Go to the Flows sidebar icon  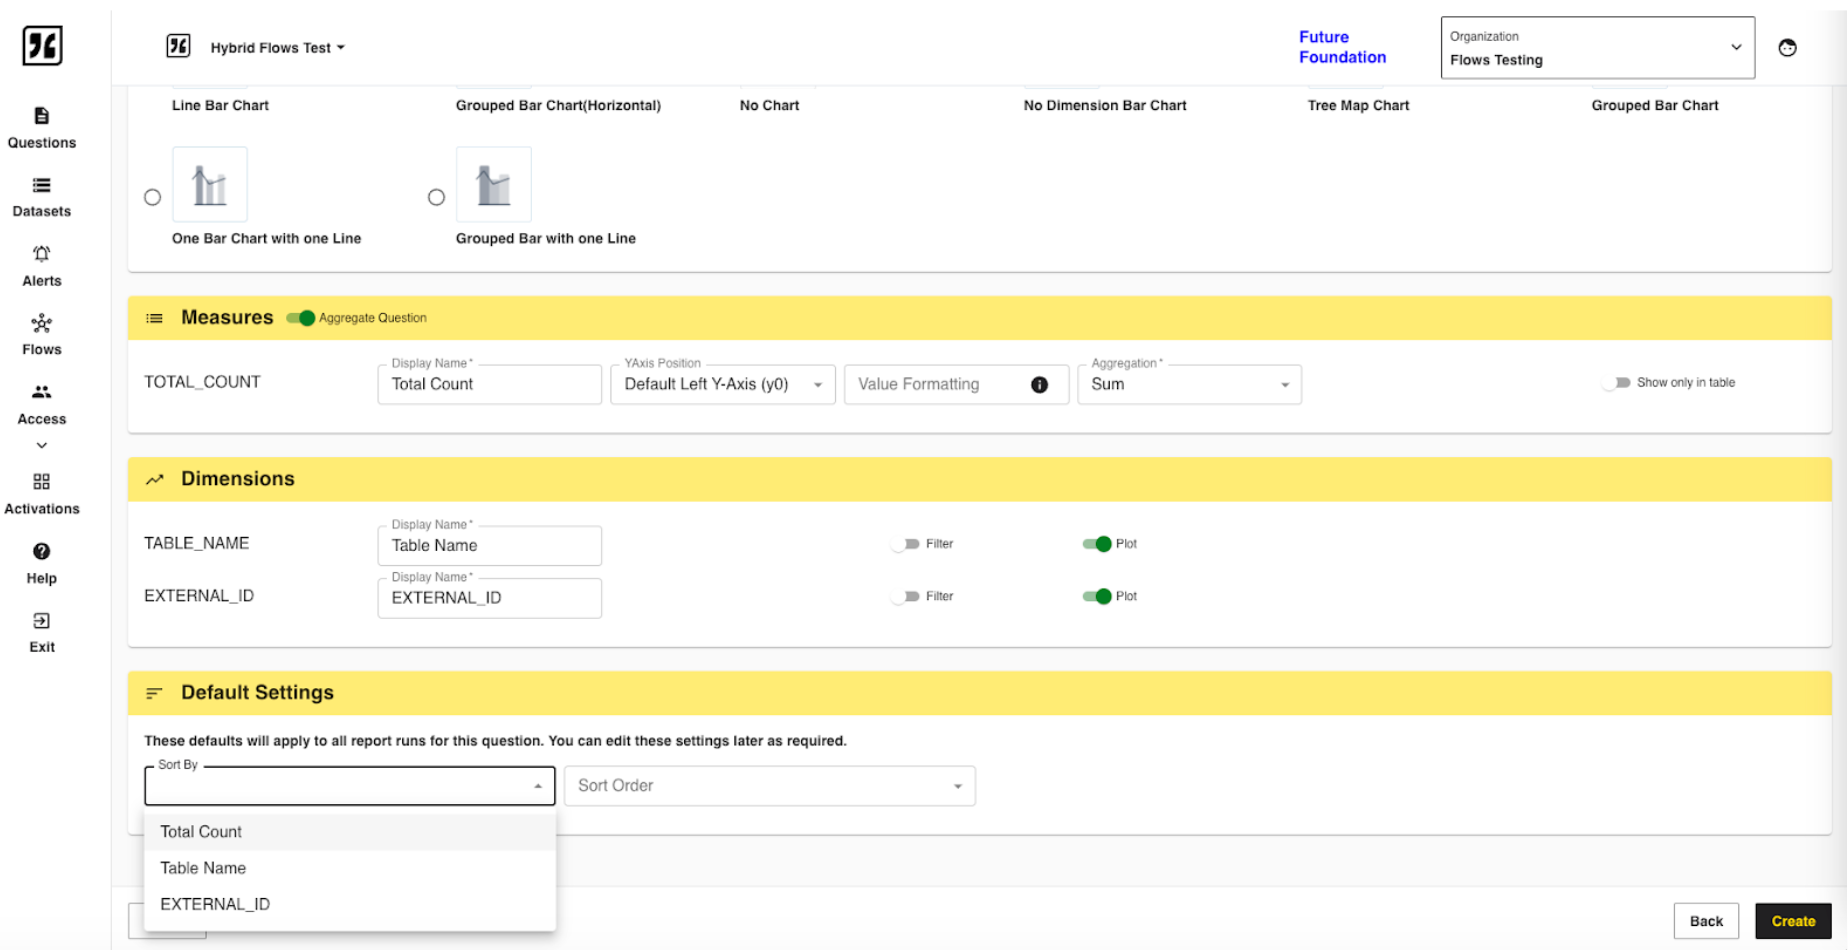point(41,323)
